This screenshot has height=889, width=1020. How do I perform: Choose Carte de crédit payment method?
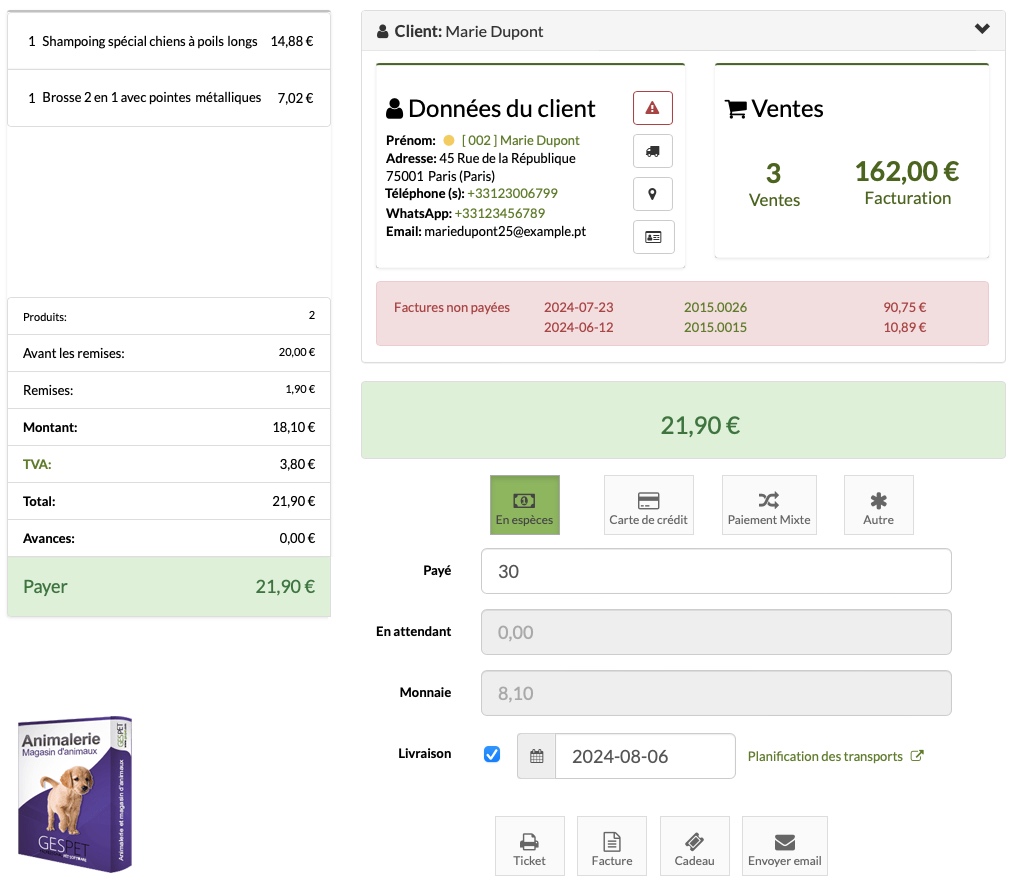click(649, 505)
